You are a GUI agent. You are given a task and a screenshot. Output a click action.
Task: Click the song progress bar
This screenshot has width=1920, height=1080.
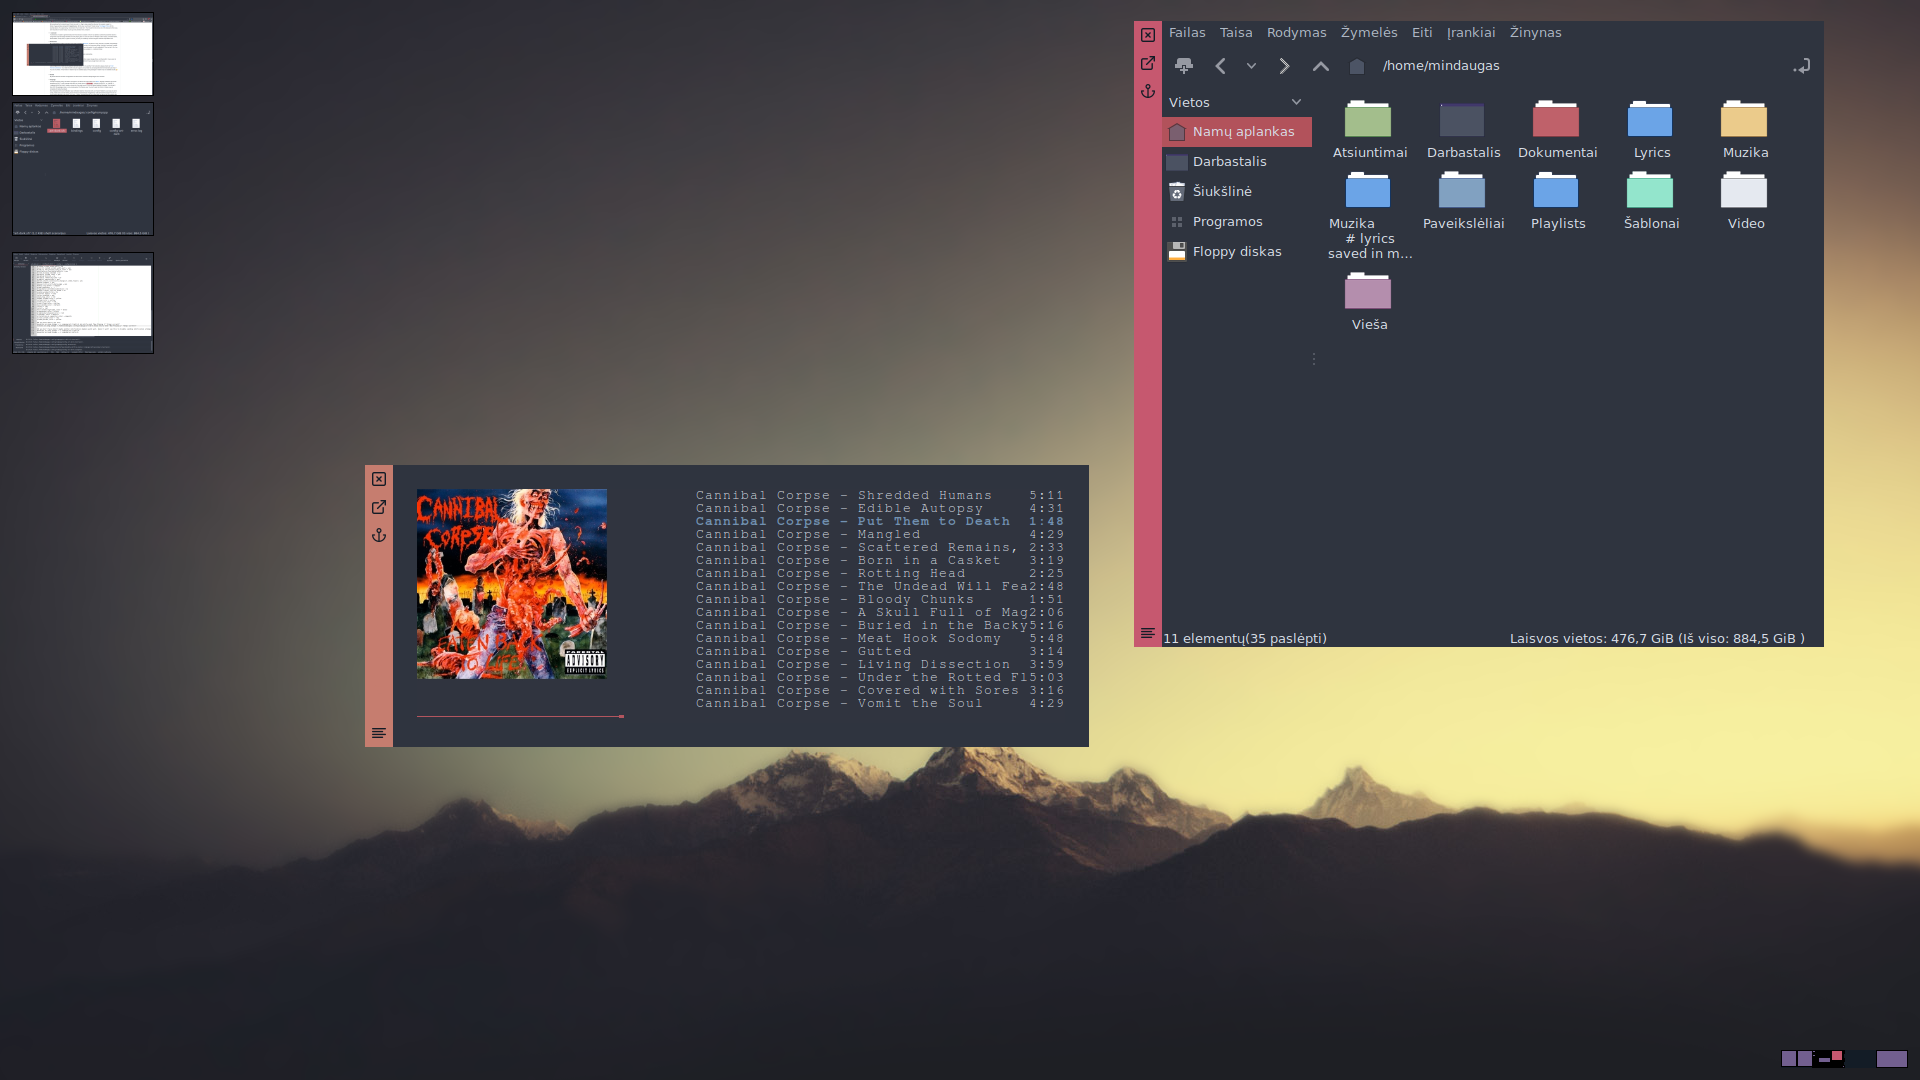point(520,716)
